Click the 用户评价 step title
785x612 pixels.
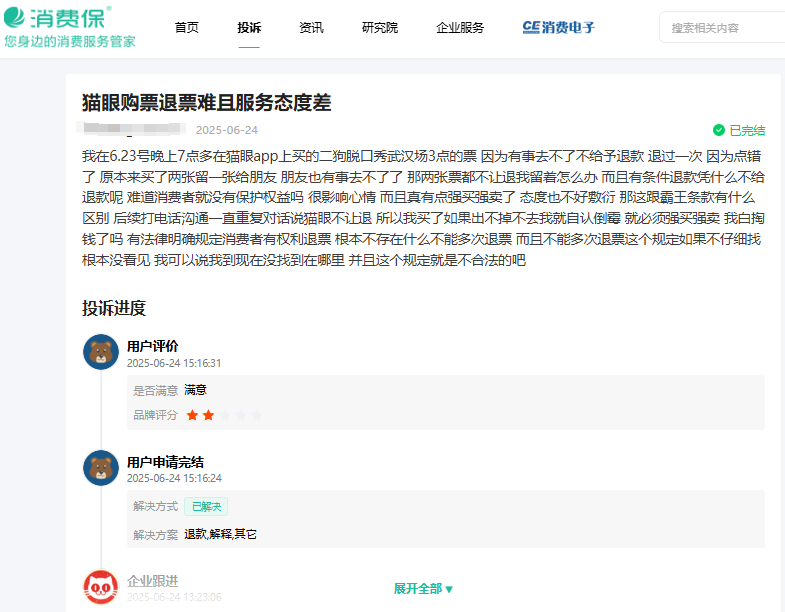[x=153, y=346]
